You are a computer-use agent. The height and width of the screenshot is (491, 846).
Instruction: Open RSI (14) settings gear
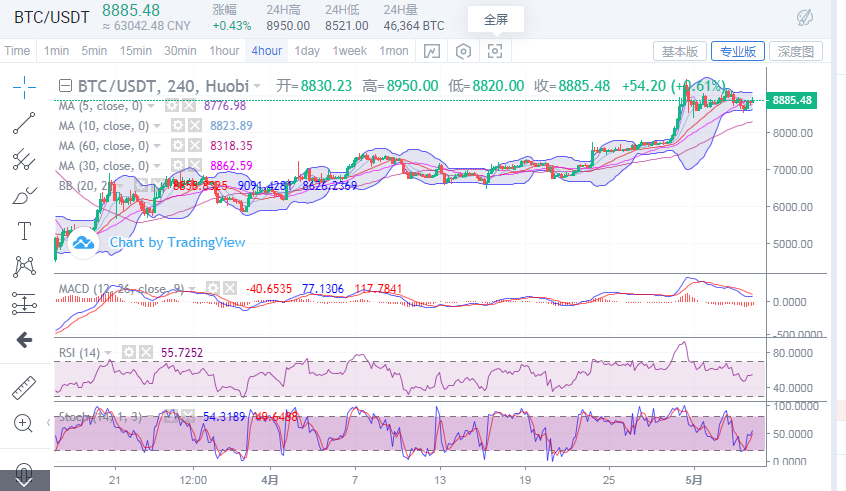click(x=128, y=353)
